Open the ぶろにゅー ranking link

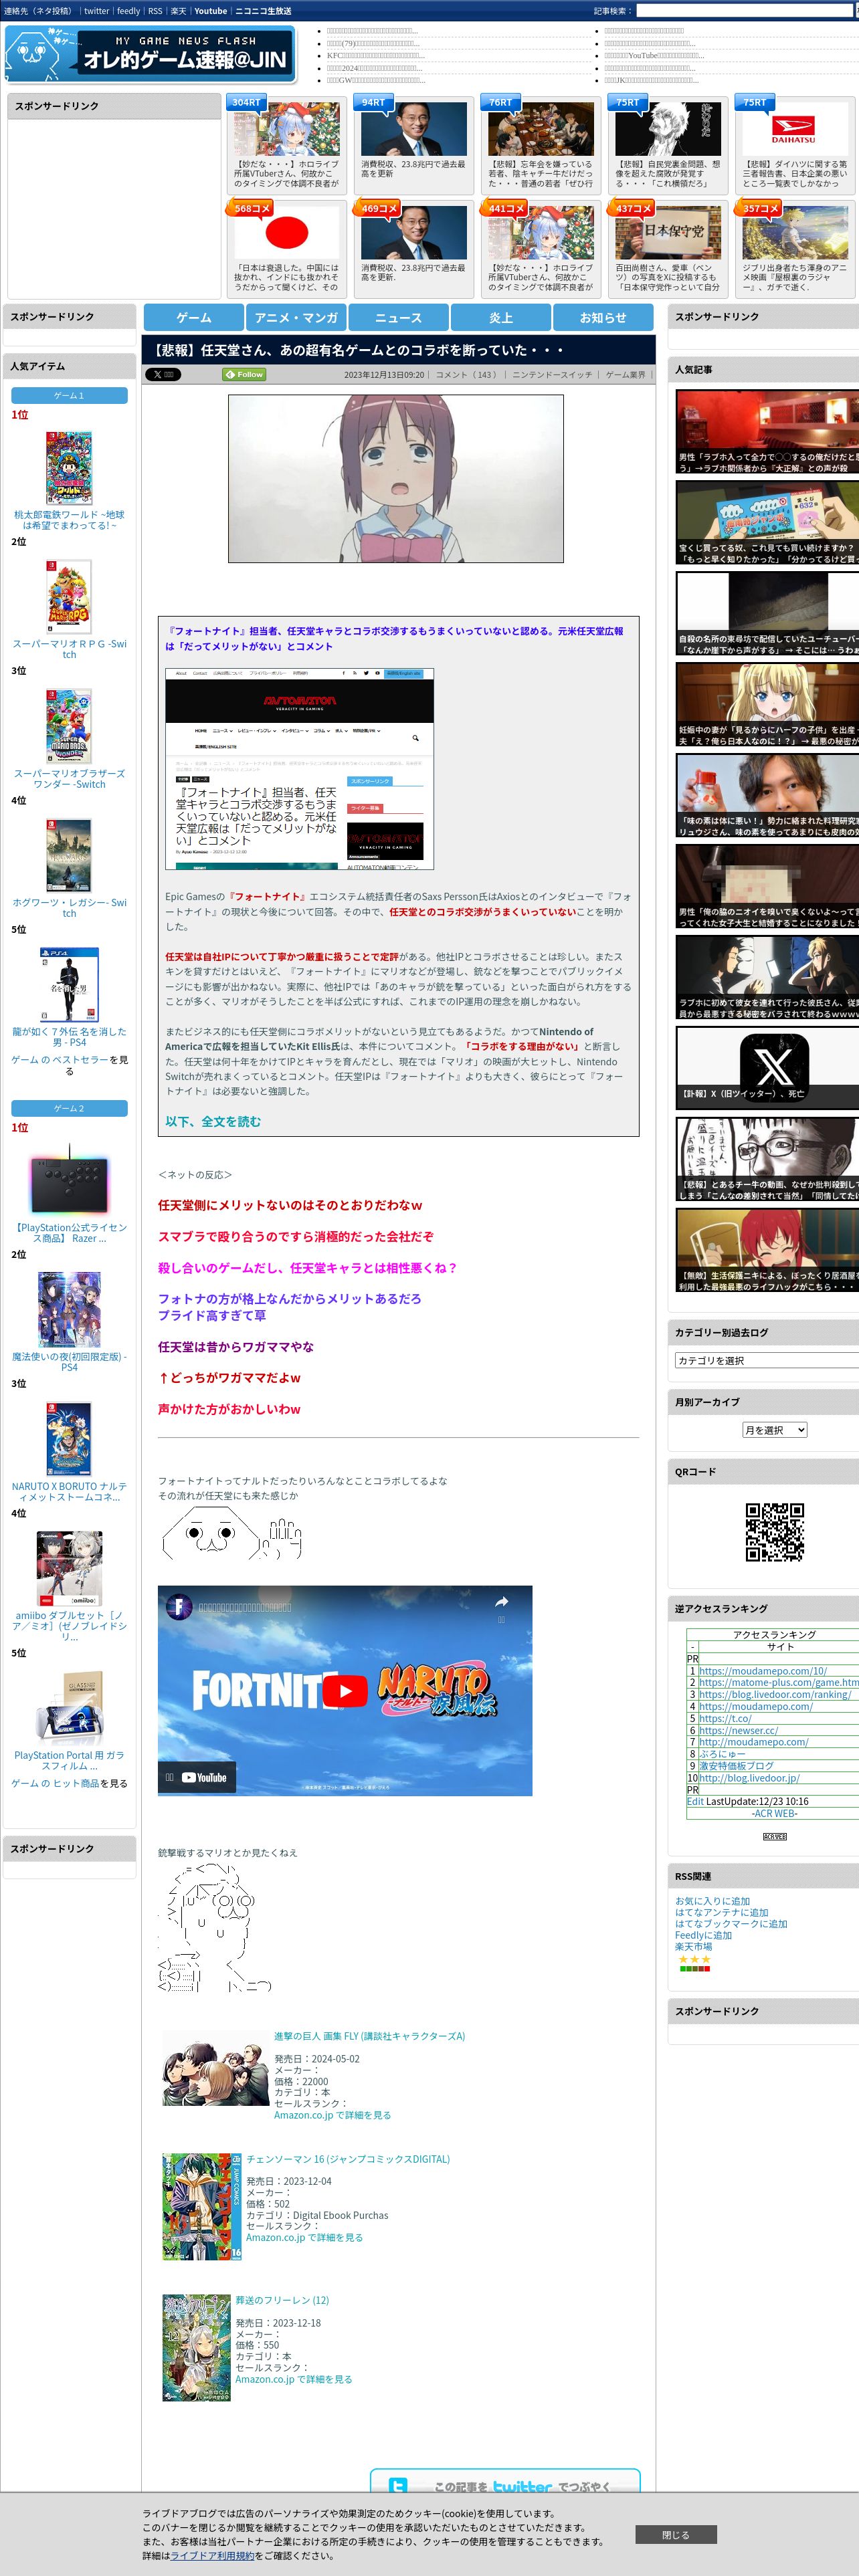[722, 1754]
